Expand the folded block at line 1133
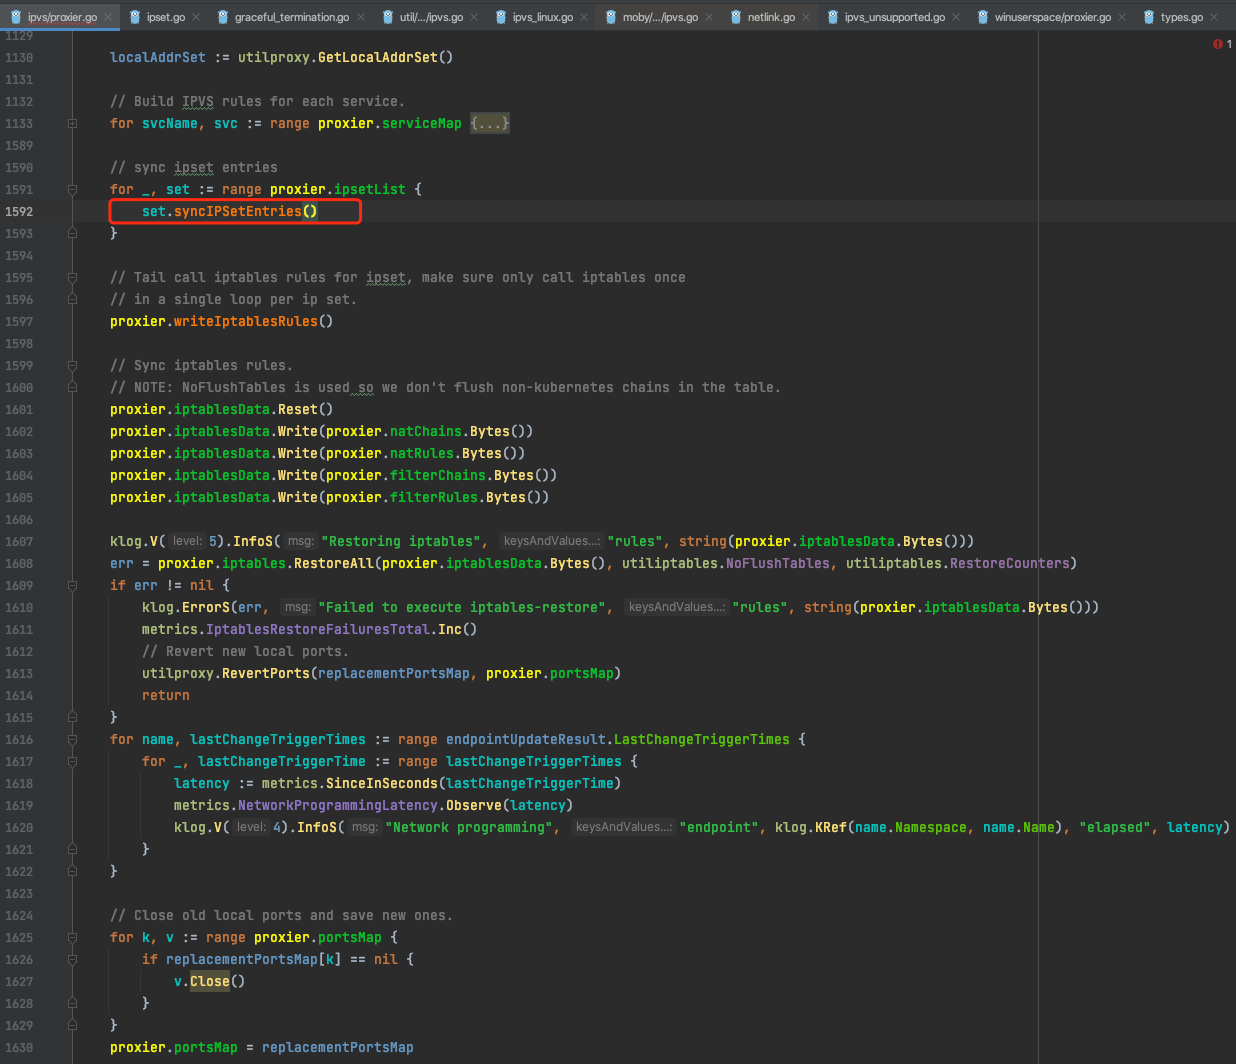Viewport: 1236px width, 1064px height. pyautogui.click(x=72, y=124)
